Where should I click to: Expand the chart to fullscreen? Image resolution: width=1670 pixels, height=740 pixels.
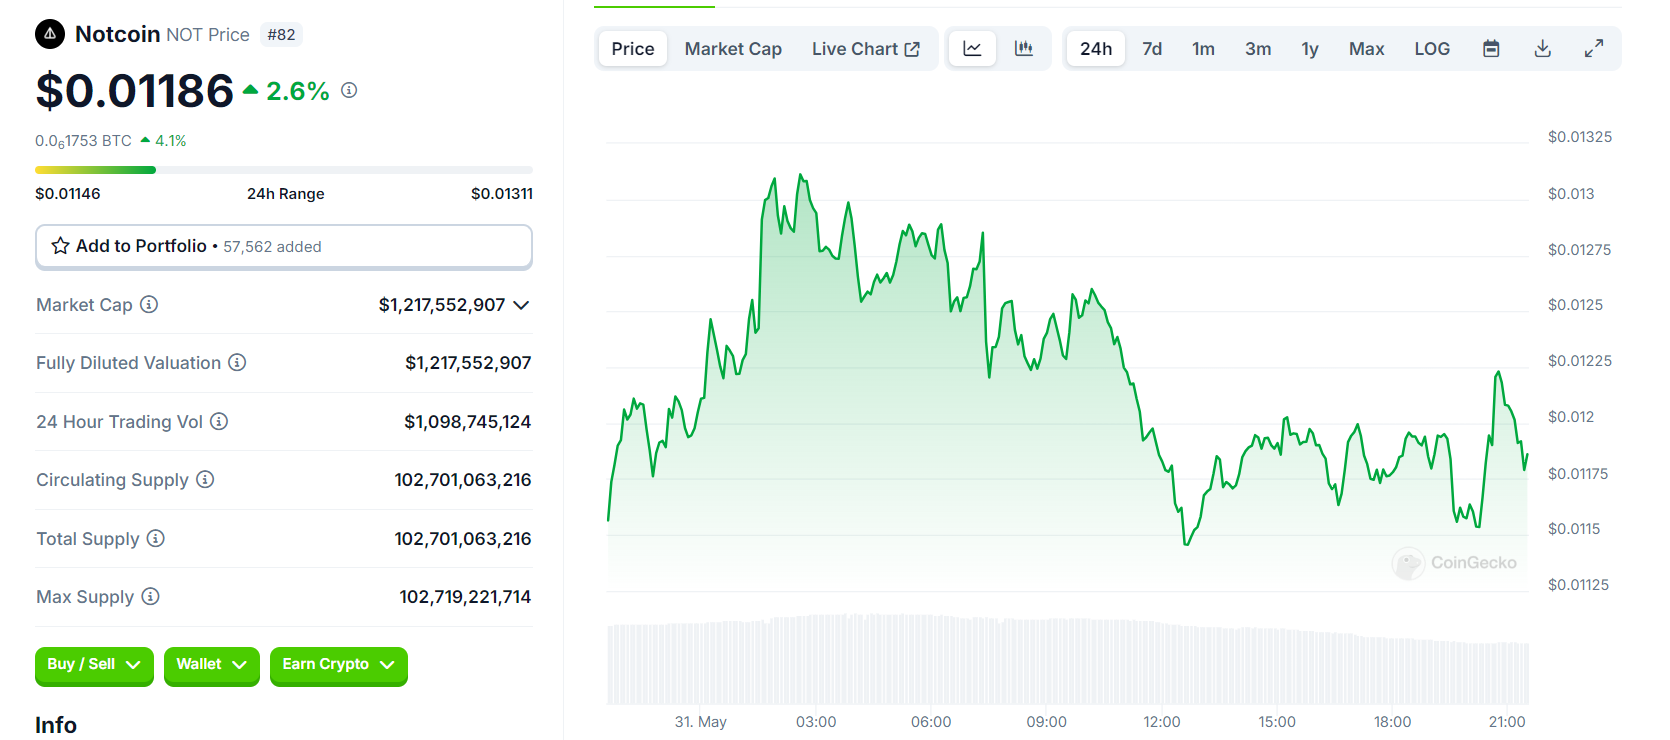click(1594, 49)
